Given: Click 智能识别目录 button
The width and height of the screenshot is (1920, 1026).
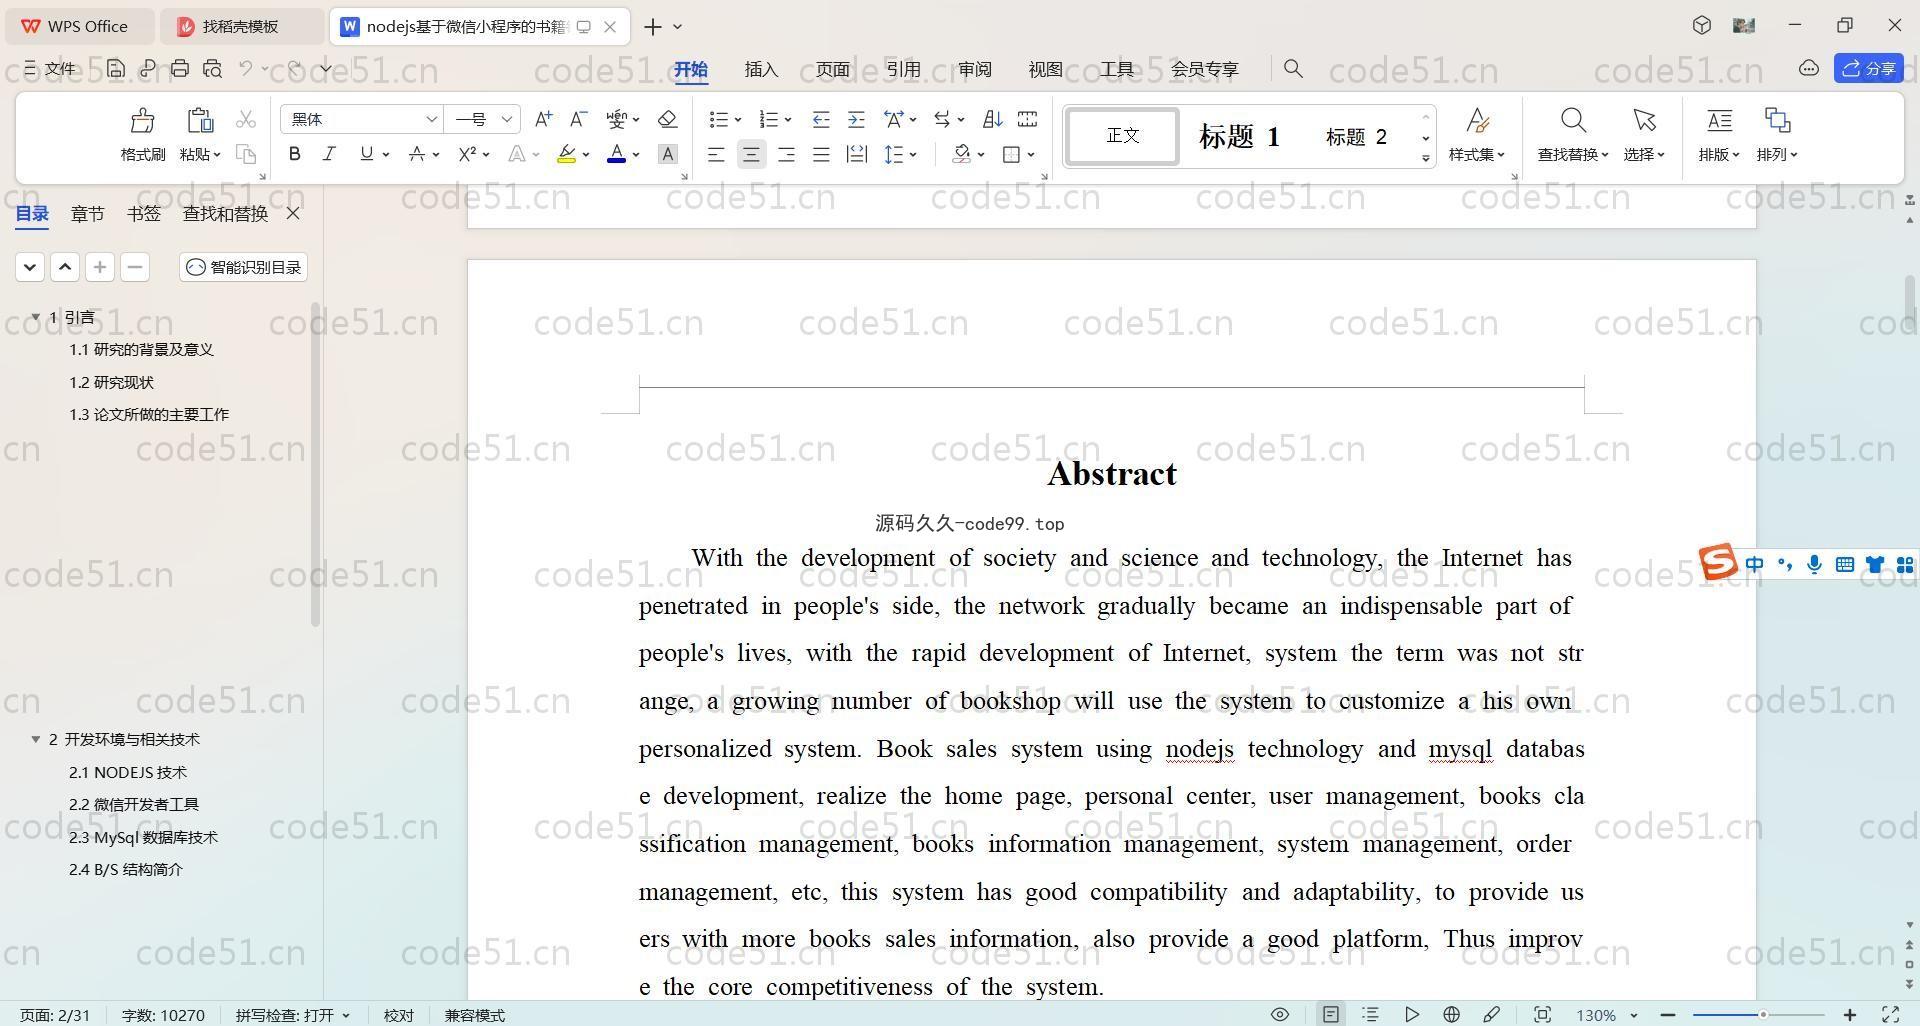Looking at the screenshot, I should click(x=244, y=267).
